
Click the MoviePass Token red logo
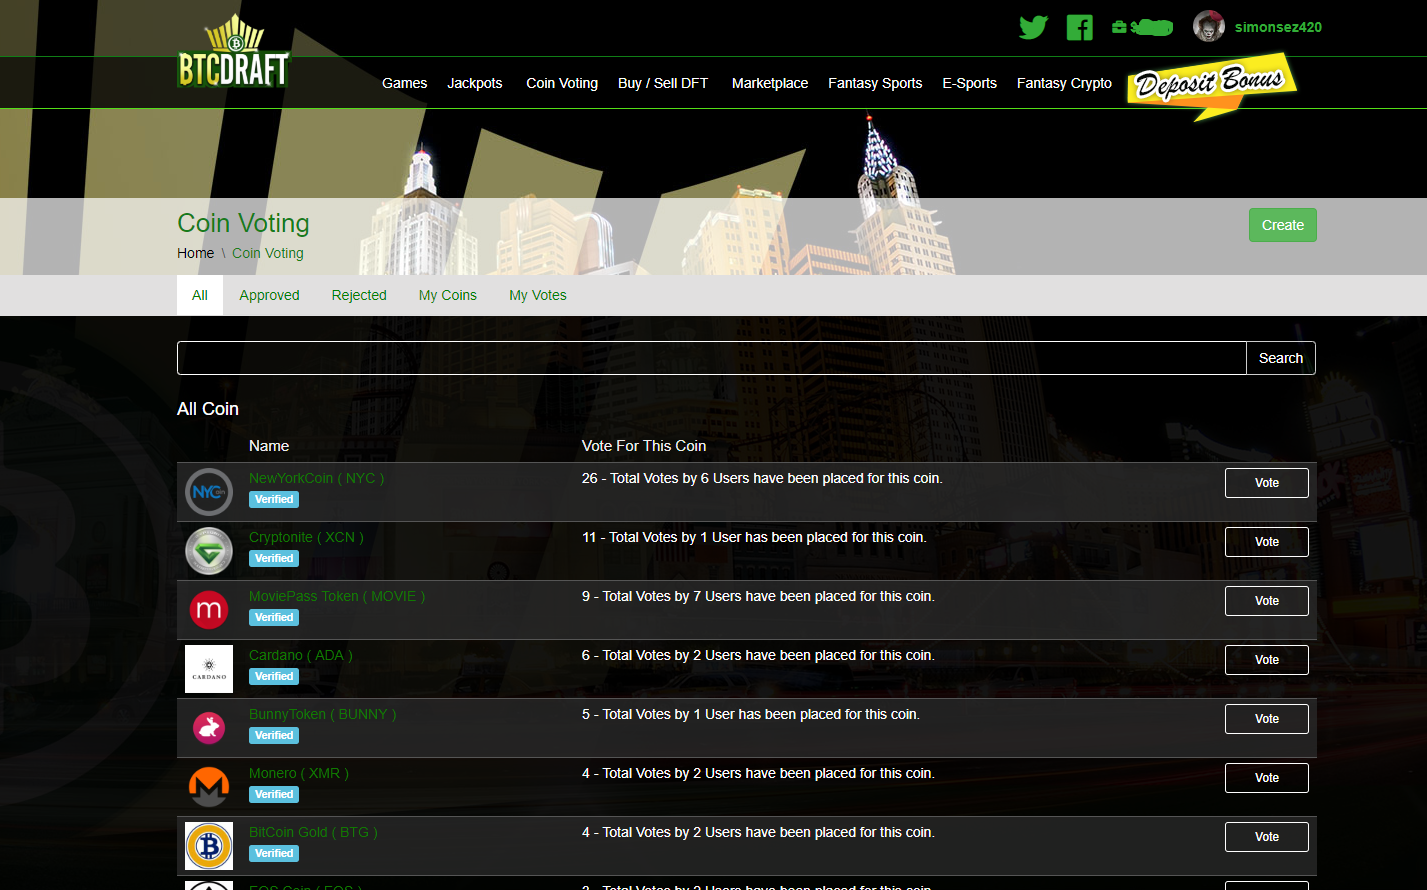pos(209,610)
